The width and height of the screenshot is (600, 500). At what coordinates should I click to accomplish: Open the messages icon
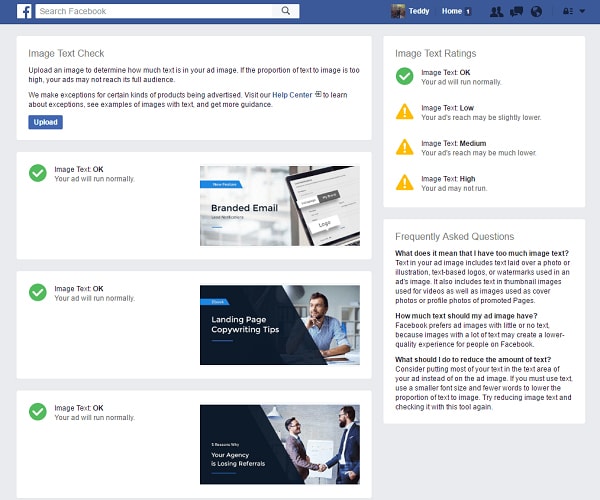tap(516, 12)
